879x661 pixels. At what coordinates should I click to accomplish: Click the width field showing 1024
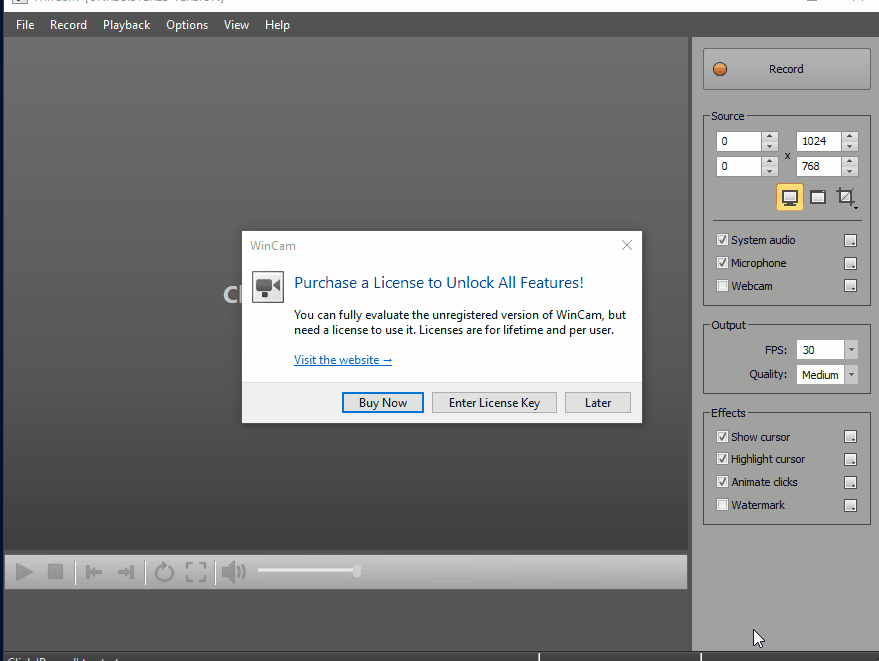click(818, 141)
